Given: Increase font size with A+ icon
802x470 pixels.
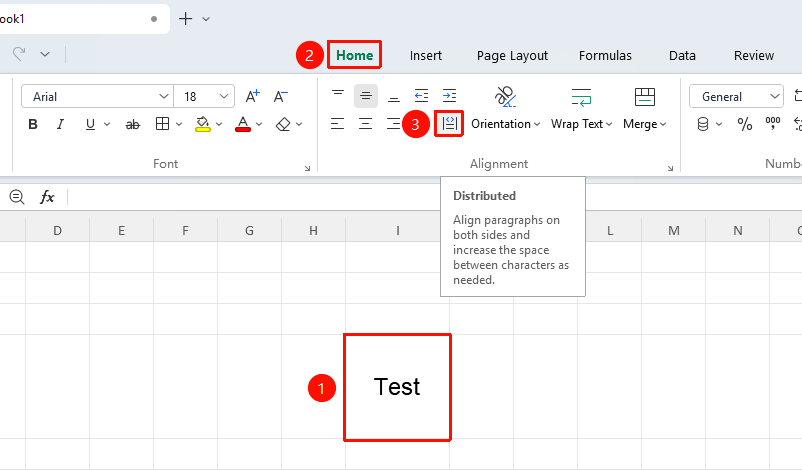Looking at the screenshot, I should (x=252, y=96).
